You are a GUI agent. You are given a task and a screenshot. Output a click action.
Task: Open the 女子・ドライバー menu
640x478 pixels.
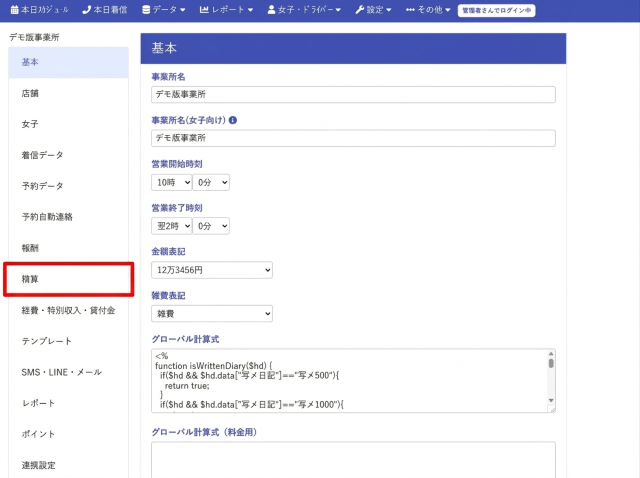304,10
